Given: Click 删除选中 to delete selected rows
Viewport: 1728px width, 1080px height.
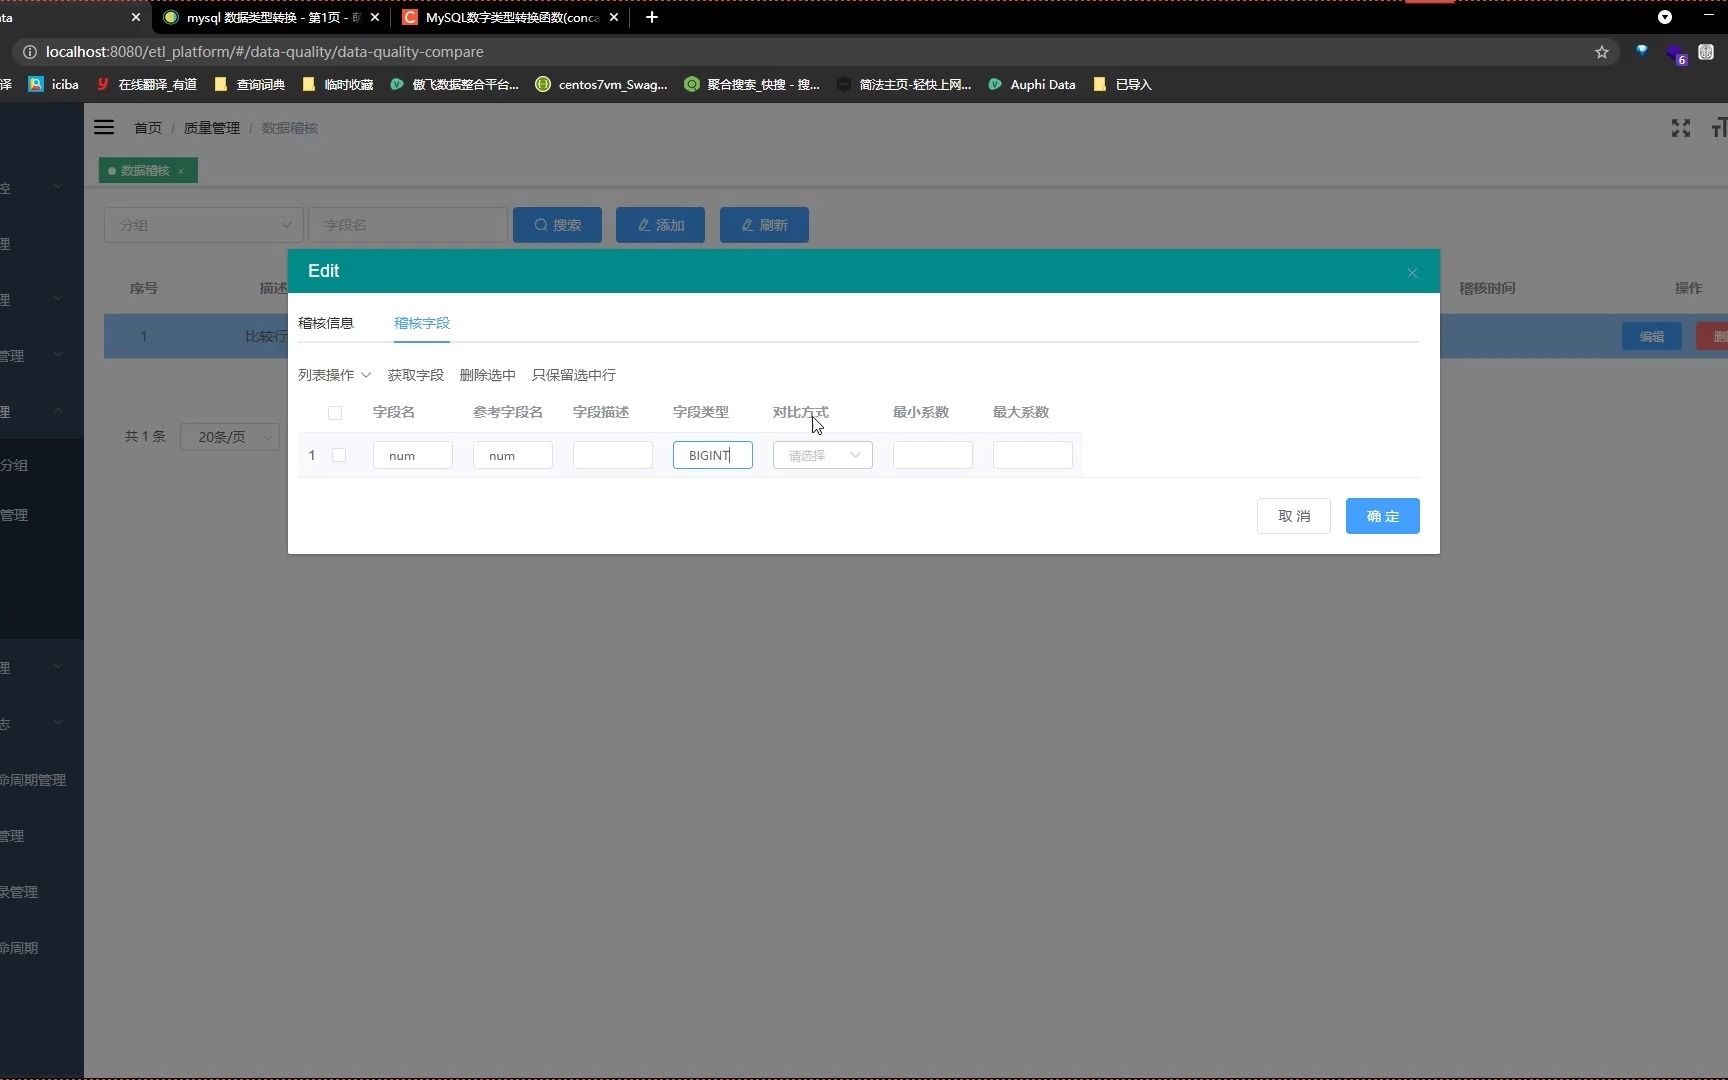Looking at the screenshot, I should point(487,375).
